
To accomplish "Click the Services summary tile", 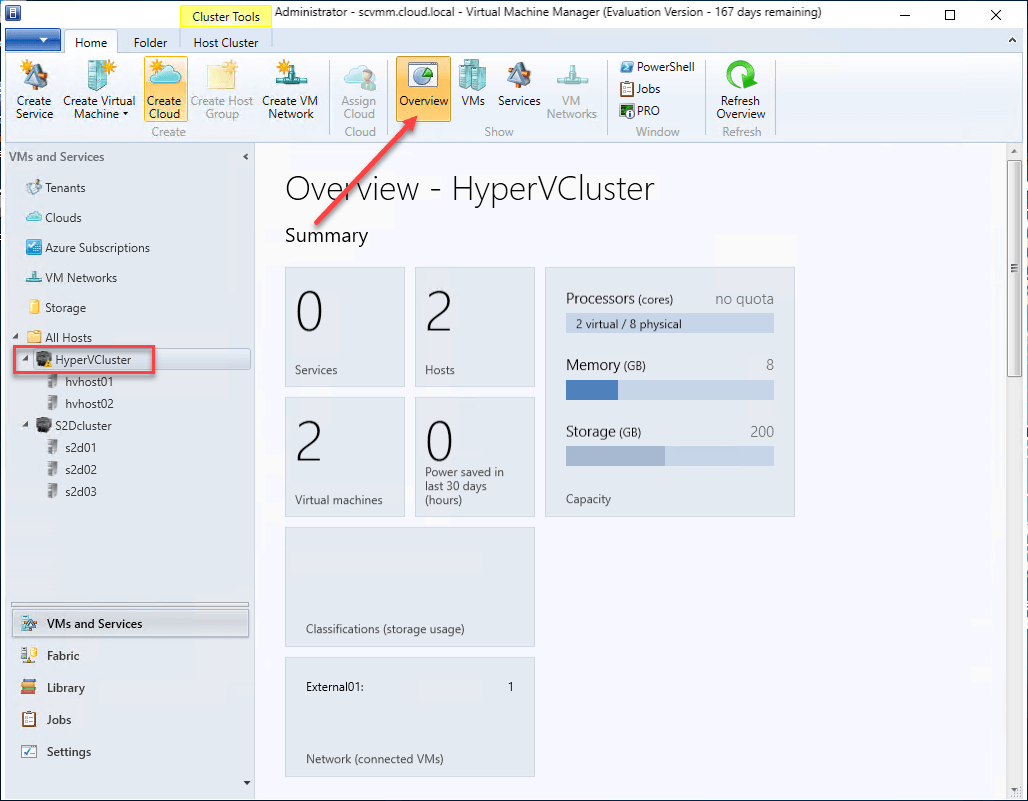I will tap(345, 327).
